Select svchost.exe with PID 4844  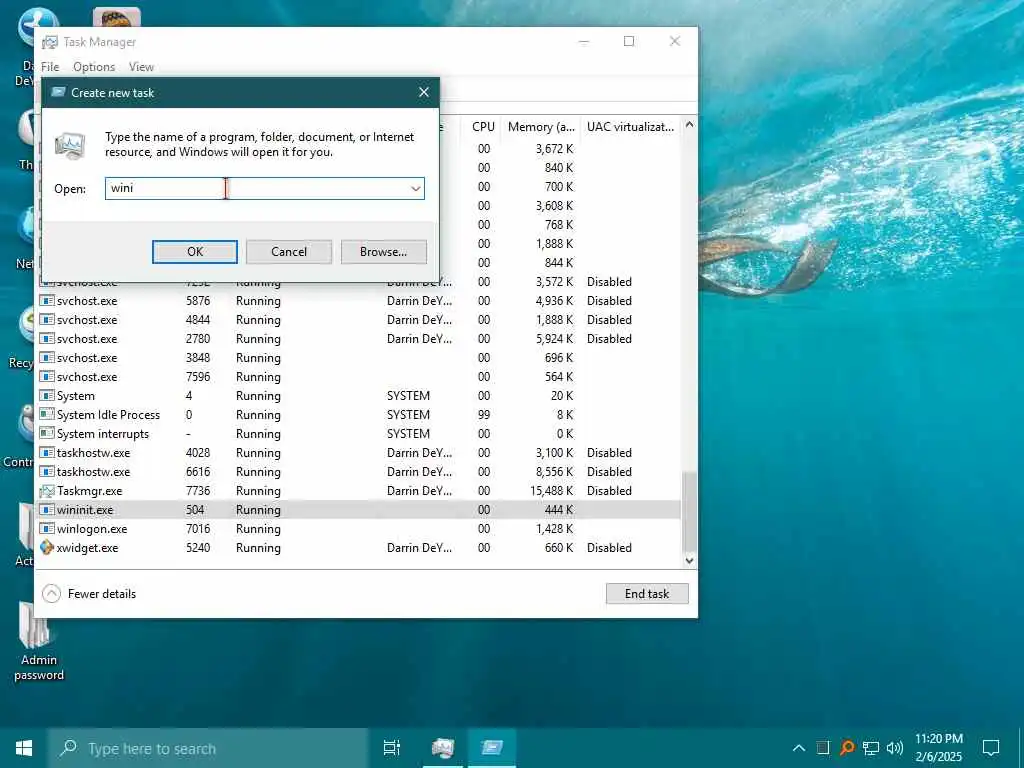click(359, 319)
